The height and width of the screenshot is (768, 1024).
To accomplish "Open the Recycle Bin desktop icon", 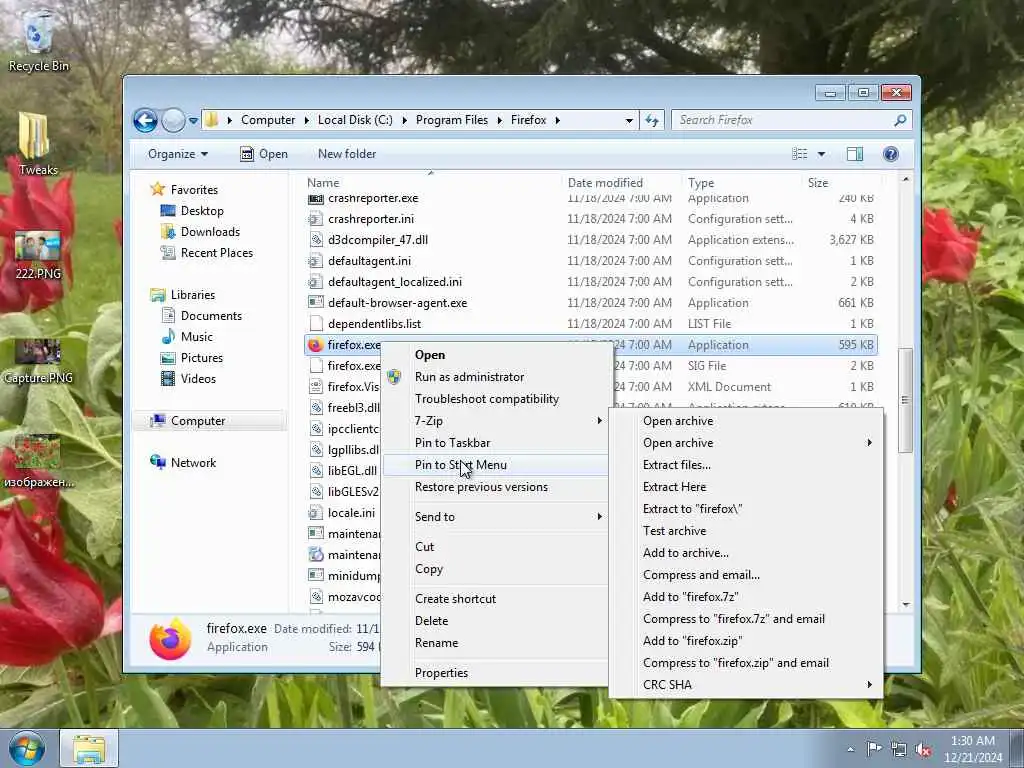I will point(38,40).
